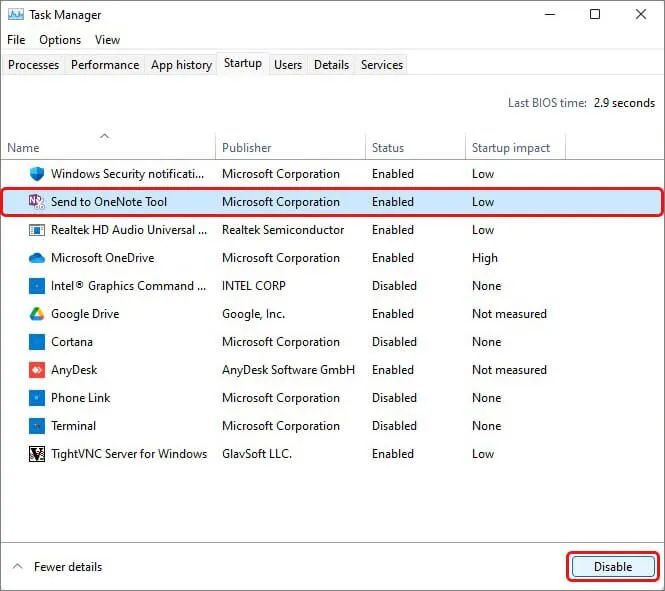Select the Google Drive entry name
Image resolution: width=665 pixels, height=591 pixels.
pyautogui.click(x=85, y=314)
